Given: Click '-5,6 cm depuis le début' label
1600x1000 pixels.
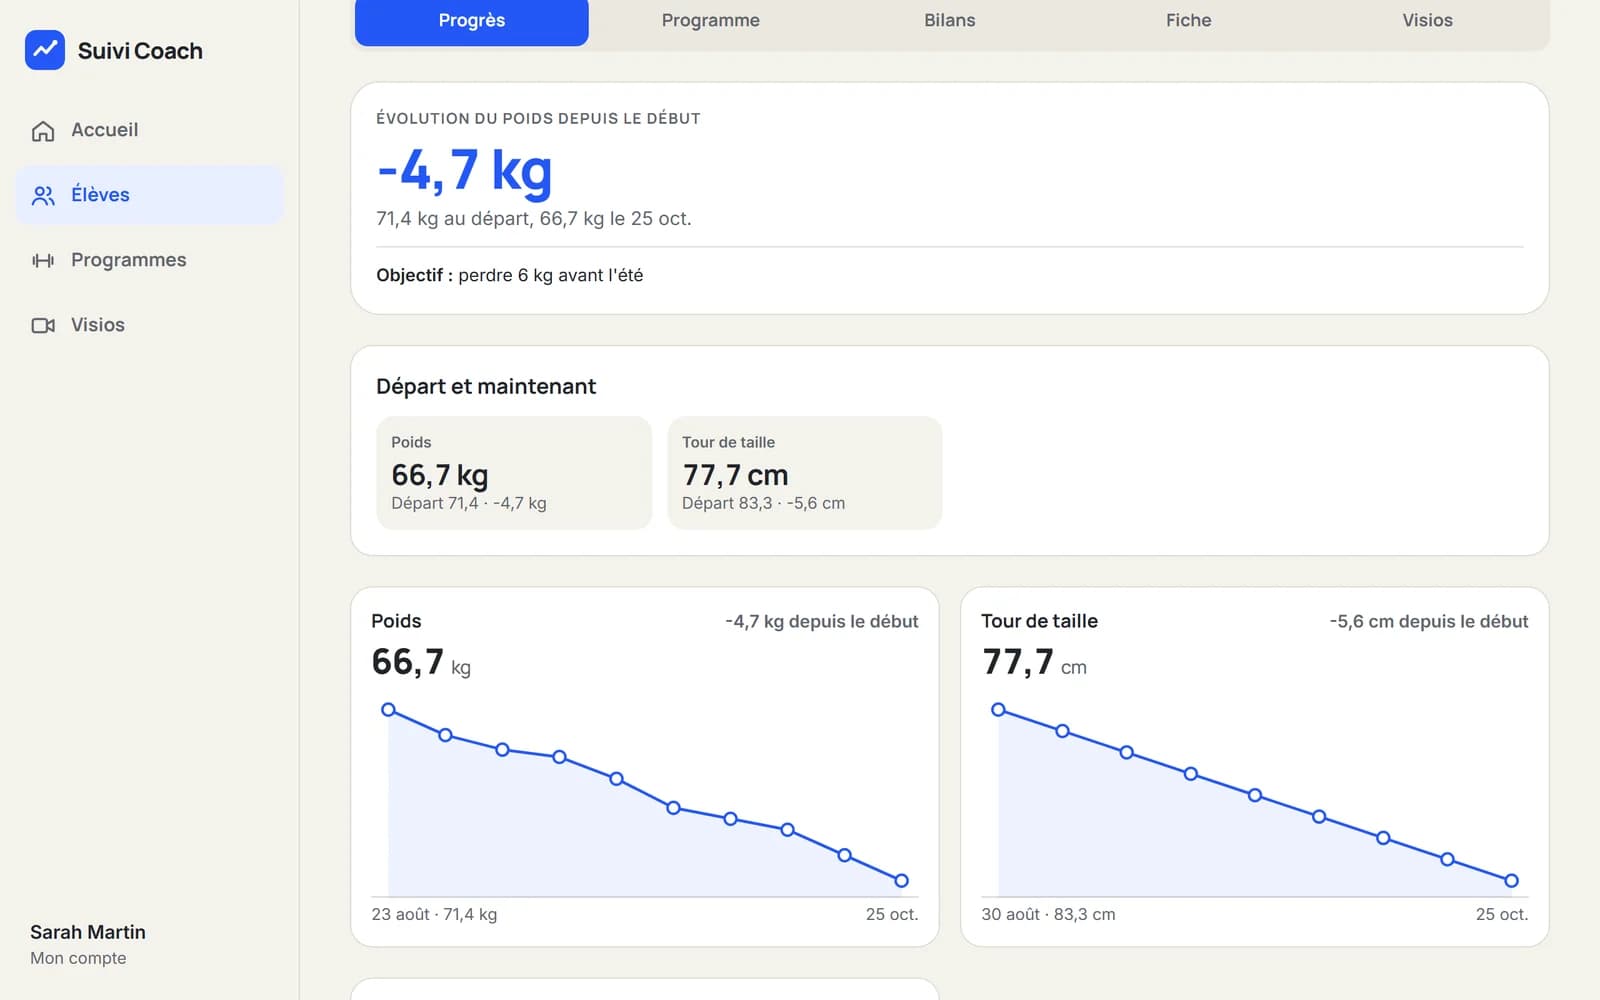Looking at the screenshot, I should [1429, 621].
